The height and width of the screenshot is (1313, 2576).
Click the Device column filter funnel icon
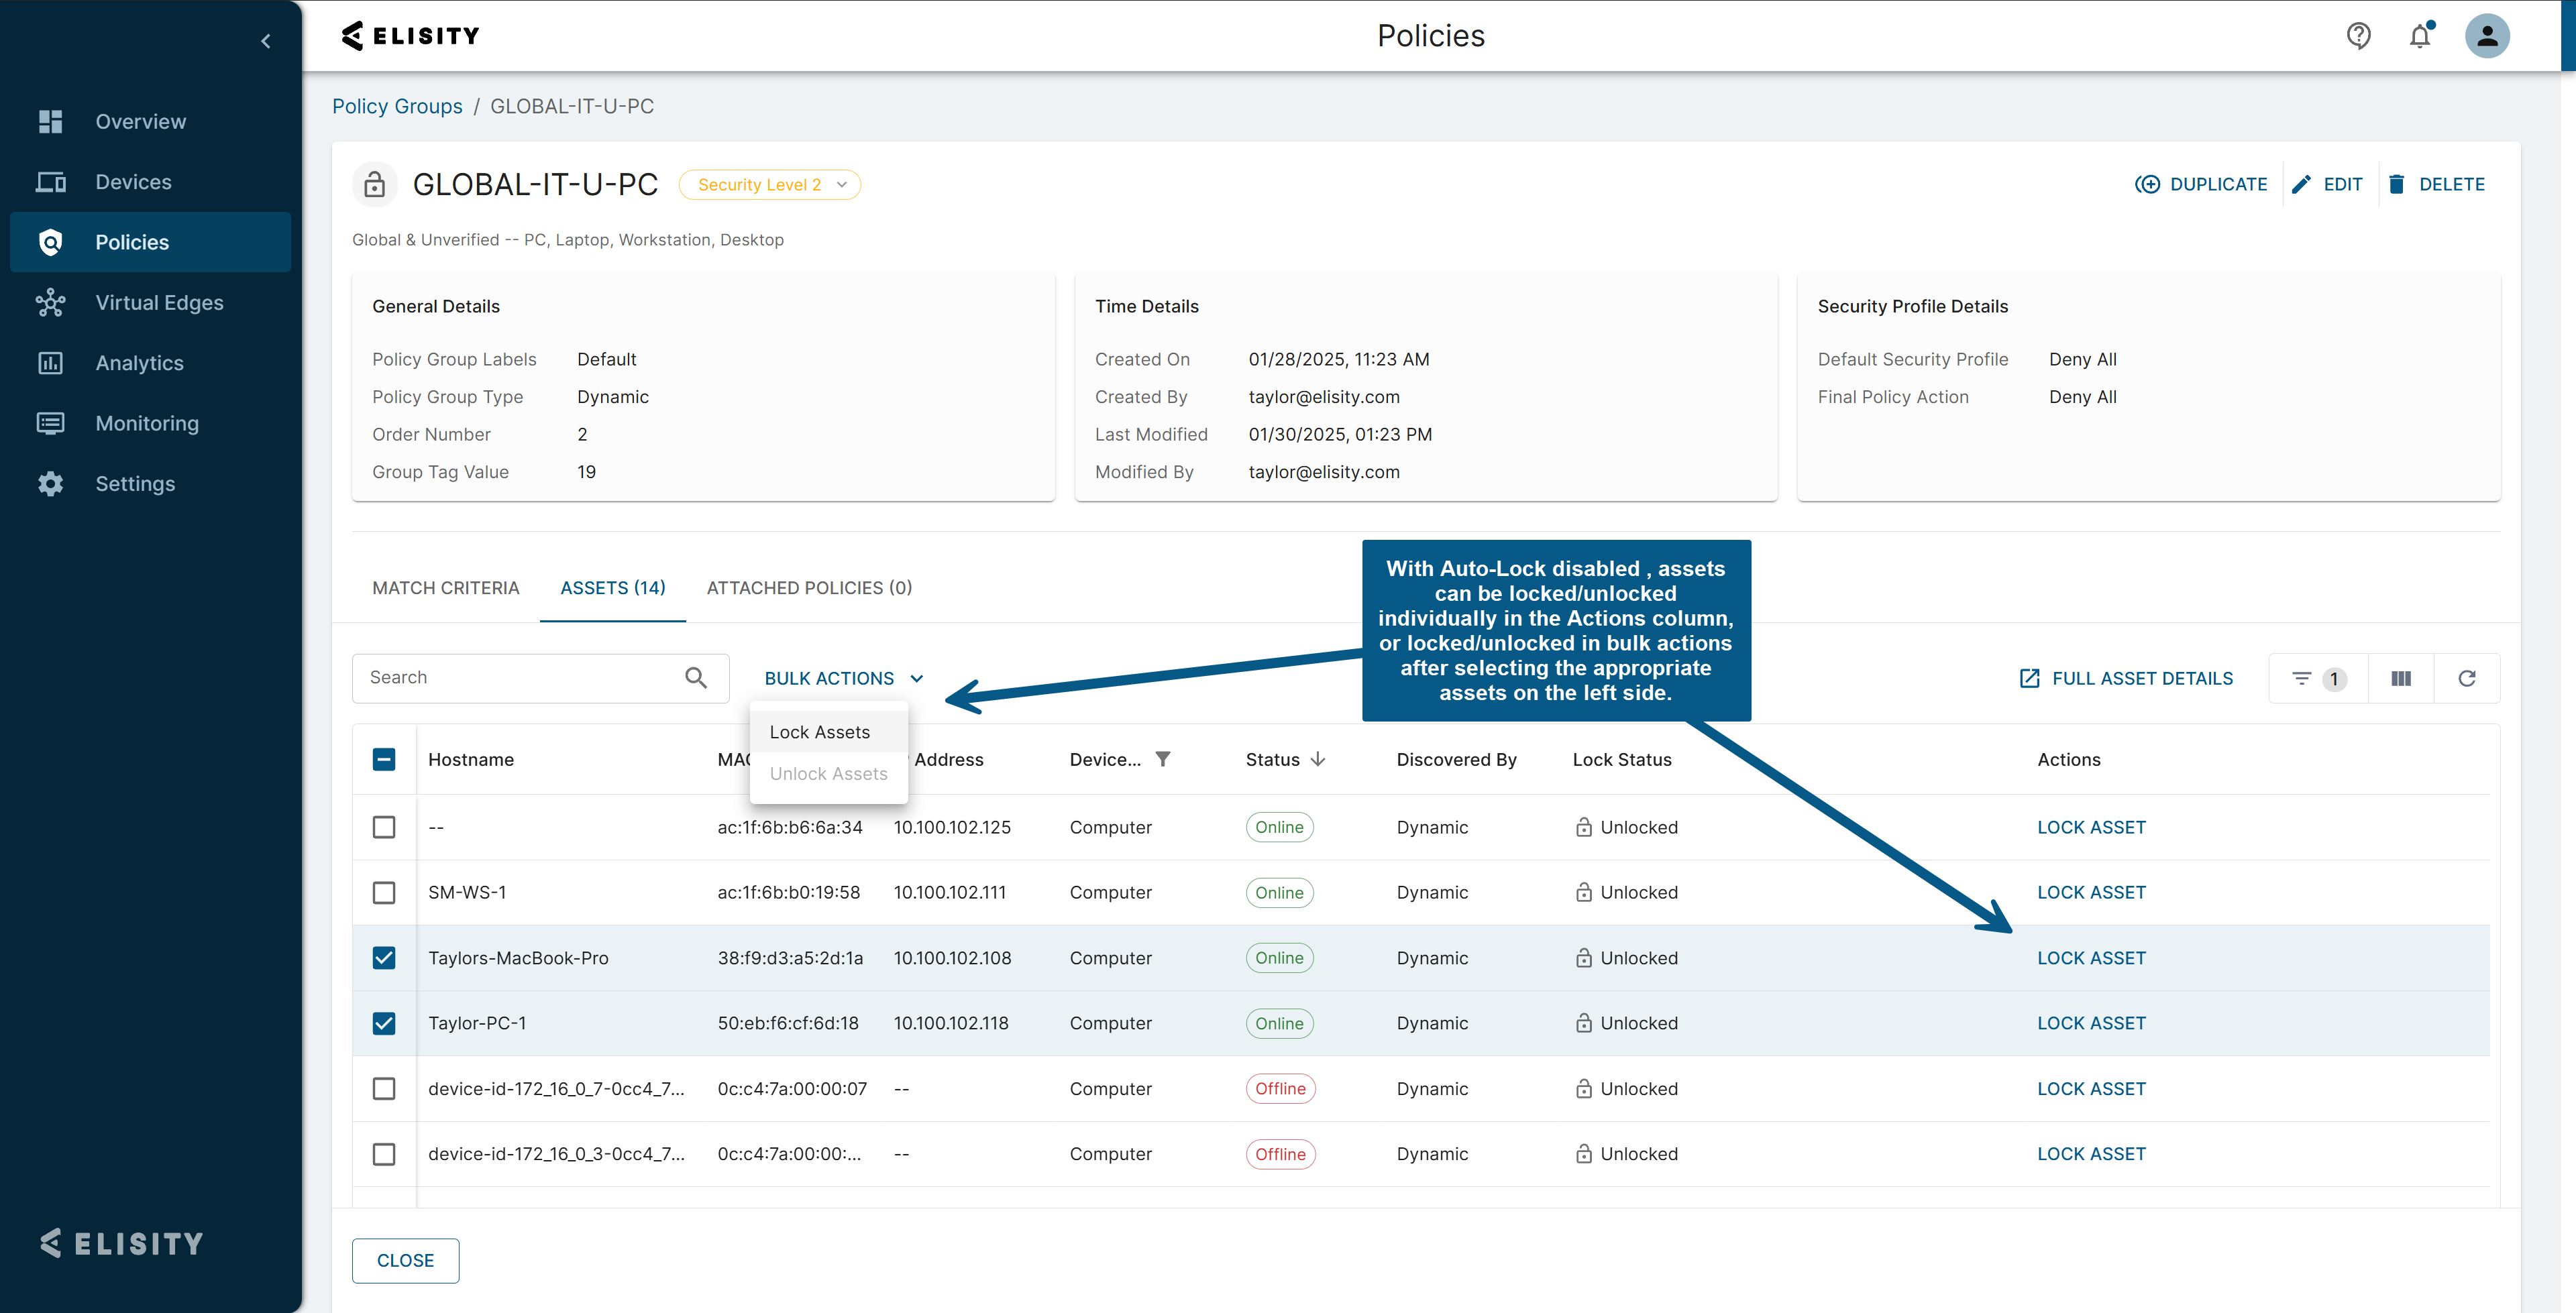click(1163, 759)
